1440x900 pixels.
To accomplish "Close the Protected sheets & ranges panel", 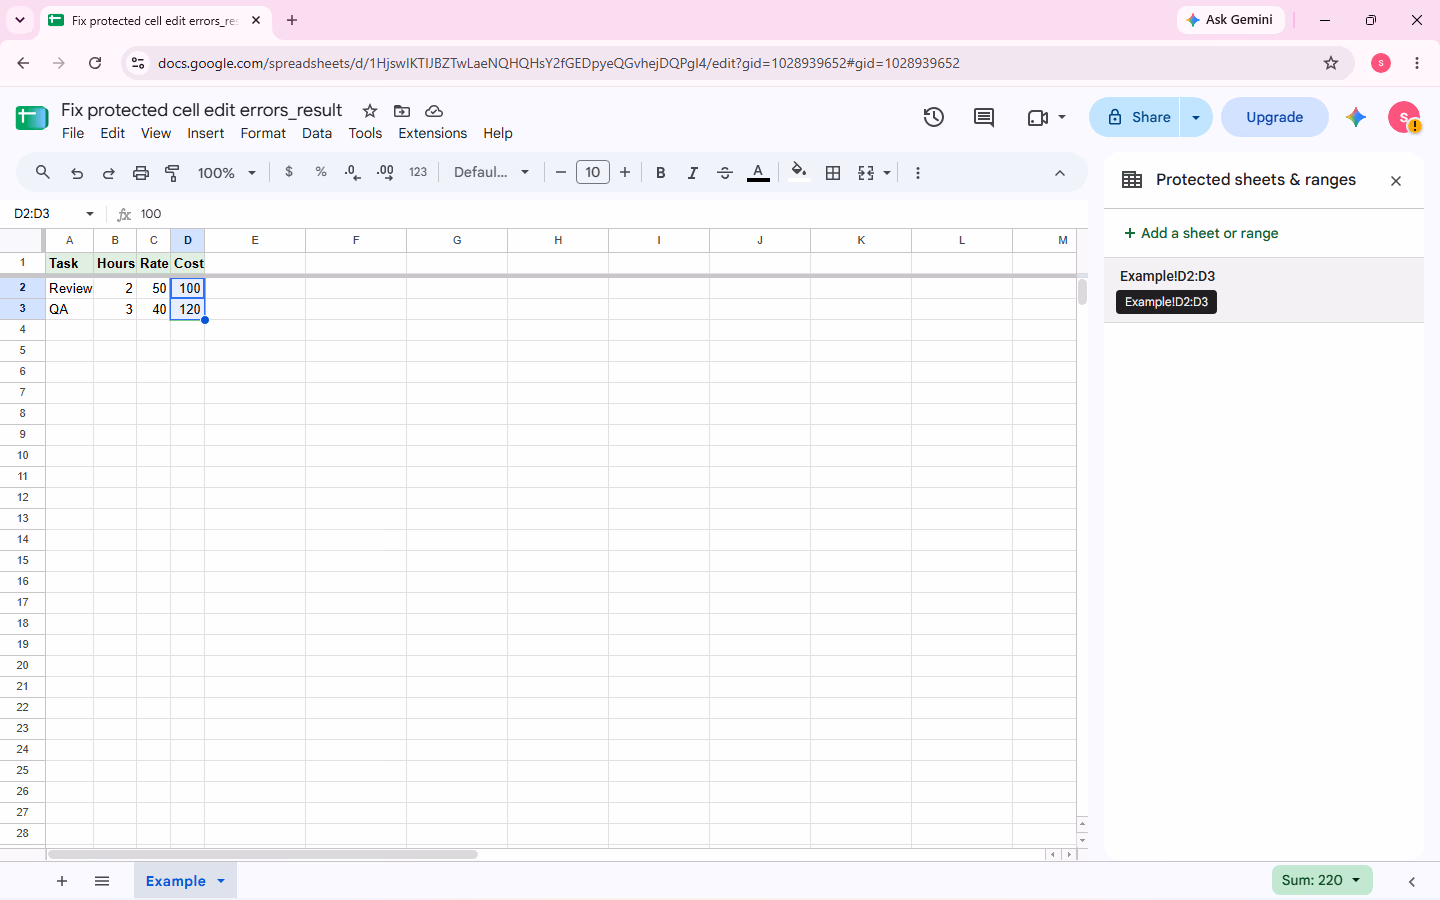I will (1396, 181).
